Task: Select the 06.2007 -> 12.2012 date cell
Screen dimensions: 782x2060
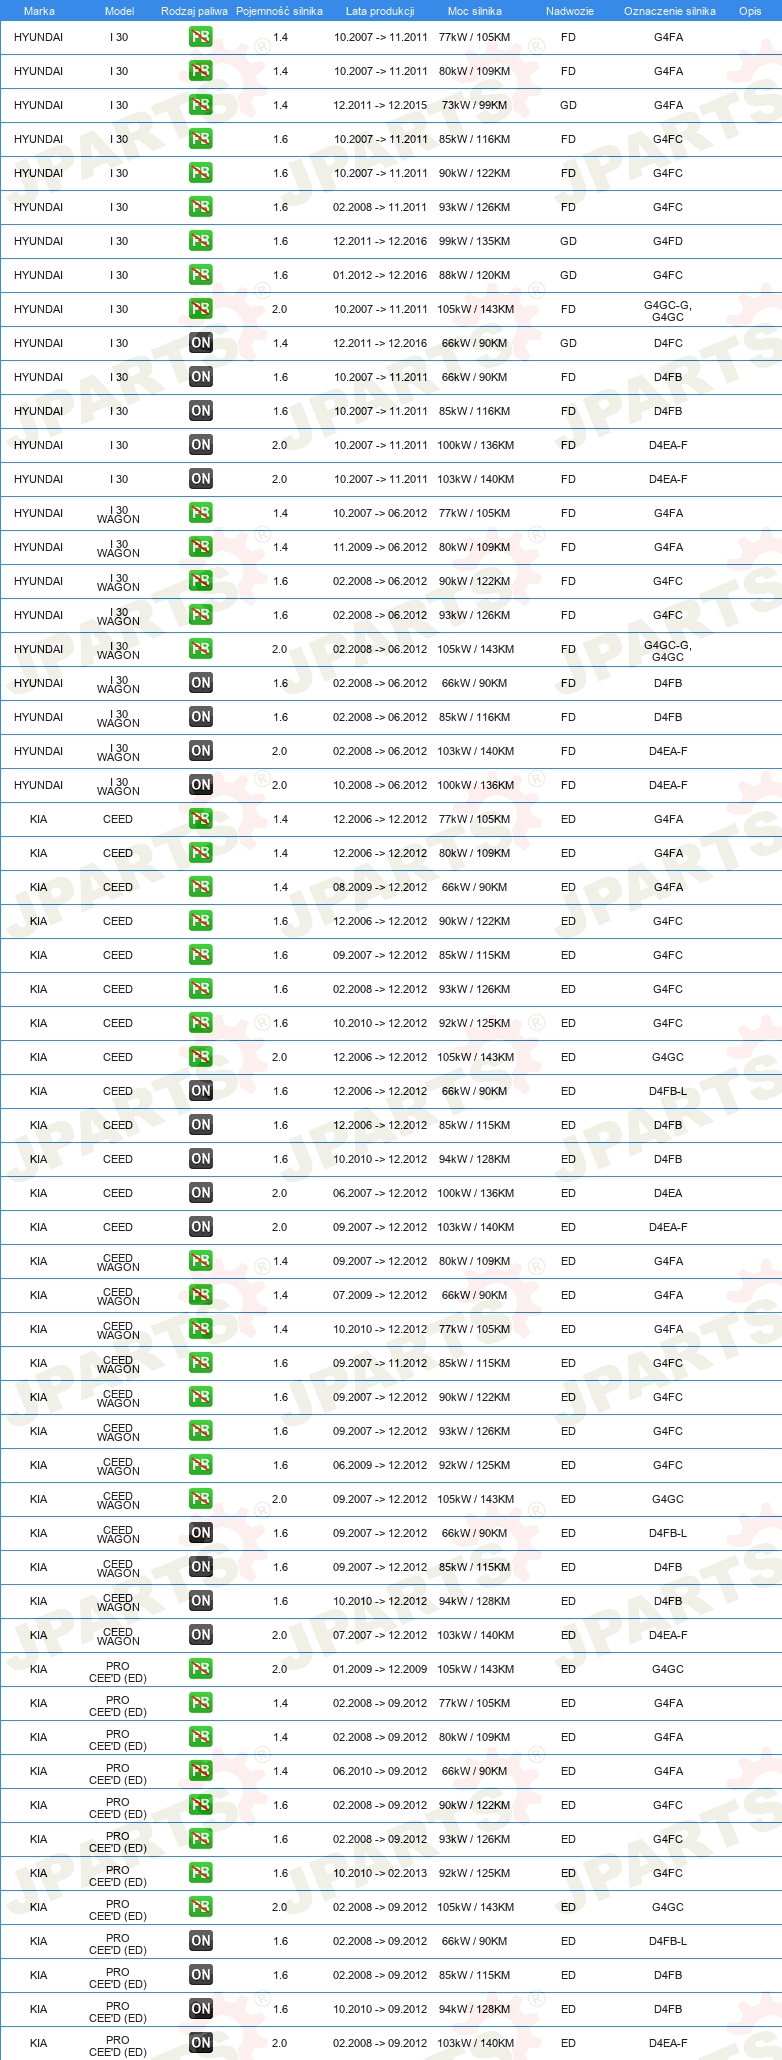Action: [380, 1193]
